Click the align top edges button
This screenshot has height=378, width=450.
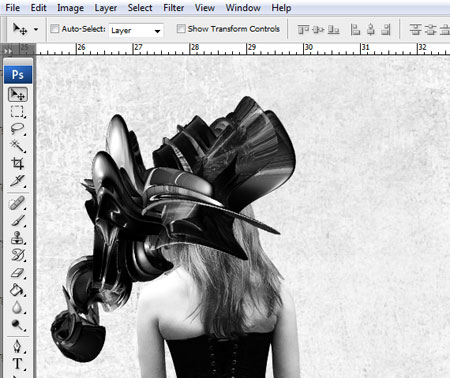pos(303,30)
